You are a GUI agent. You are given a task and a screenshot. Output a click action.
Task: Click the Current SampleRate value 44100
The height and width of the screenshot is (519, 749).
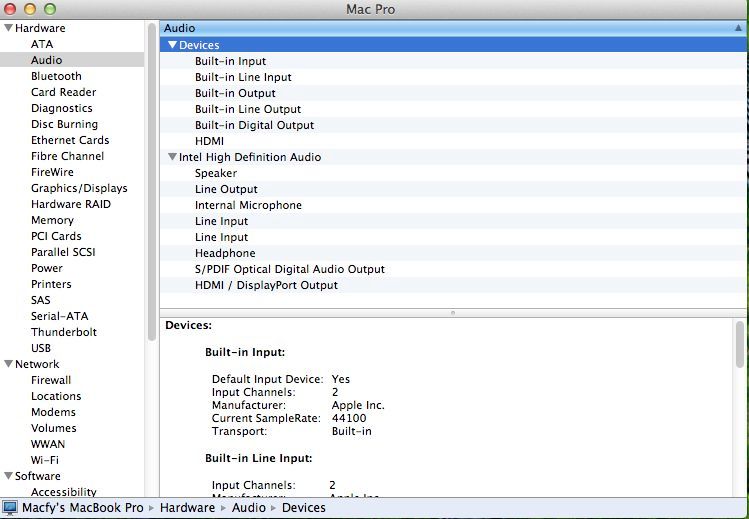[349, 418]
